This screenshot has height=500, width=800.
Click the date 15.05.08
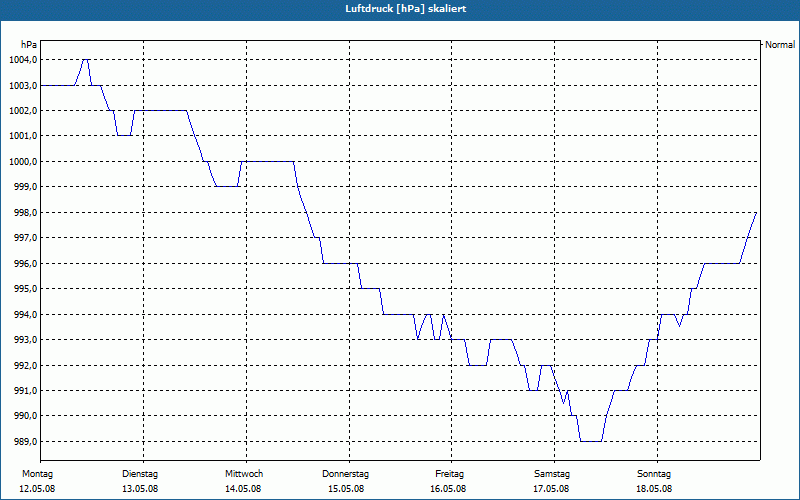click(346, 489)
